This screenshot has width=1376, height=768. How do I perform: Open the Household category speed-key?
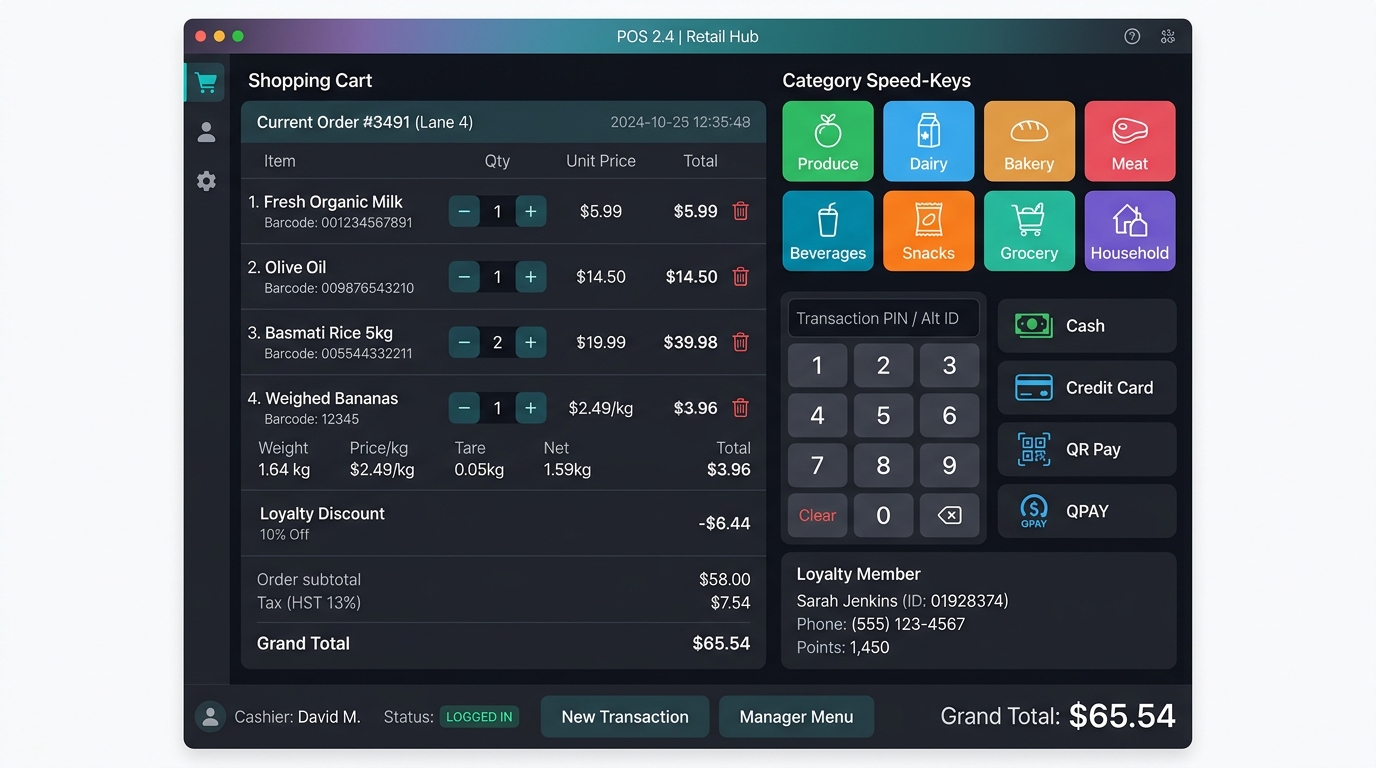click(1130, 231)
